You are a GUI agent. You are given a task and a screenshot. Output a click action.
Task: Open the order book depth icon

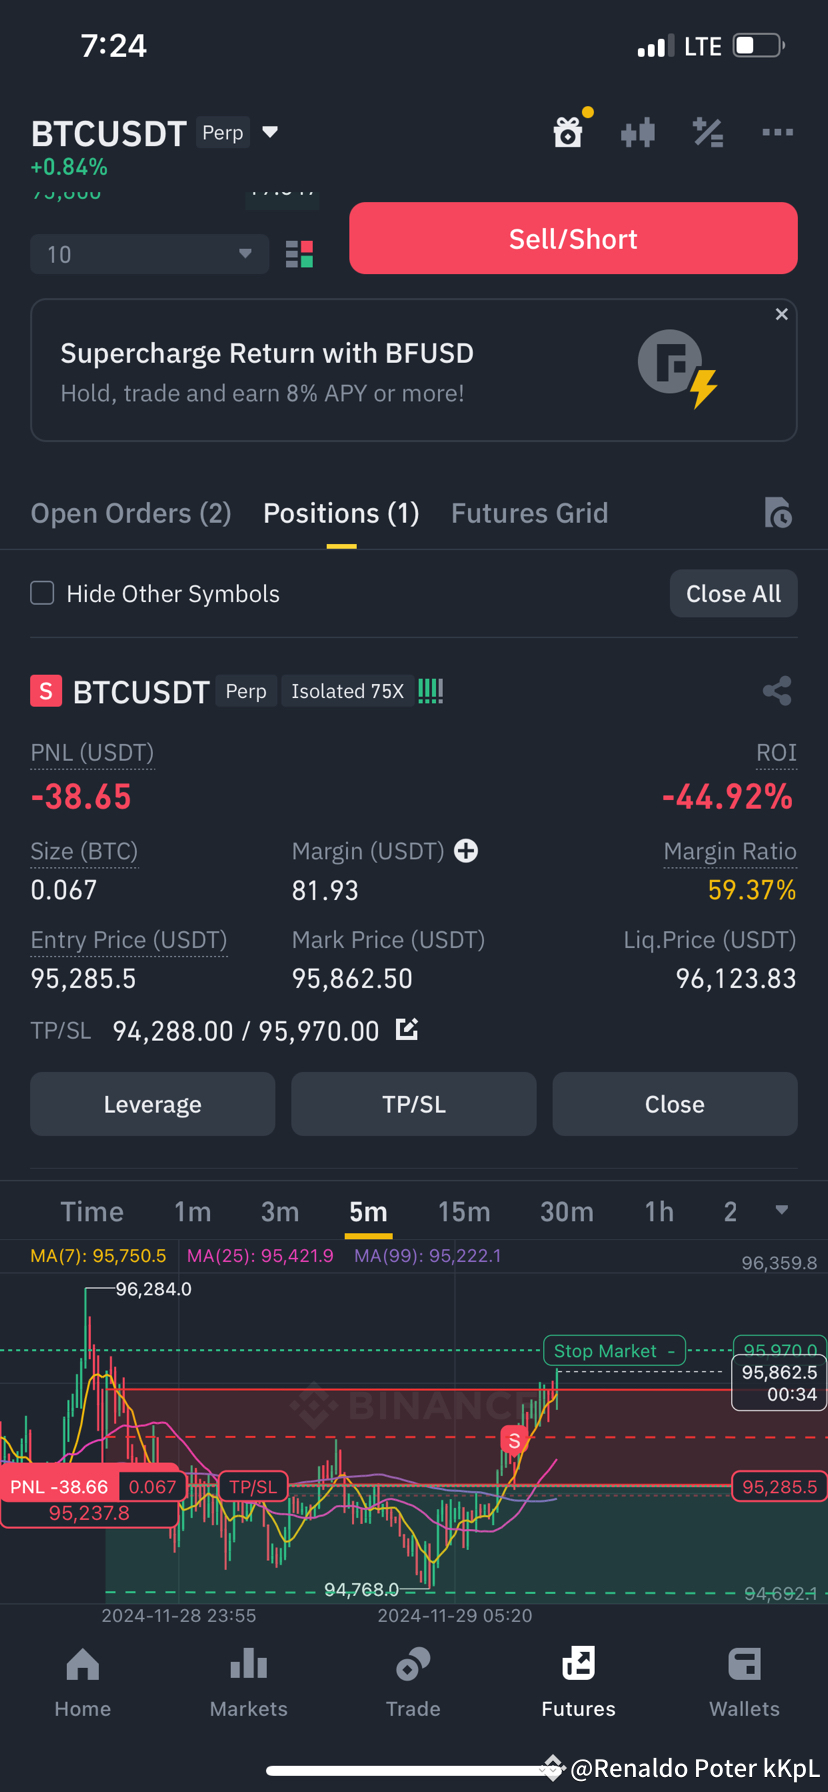tap(299, 254)
